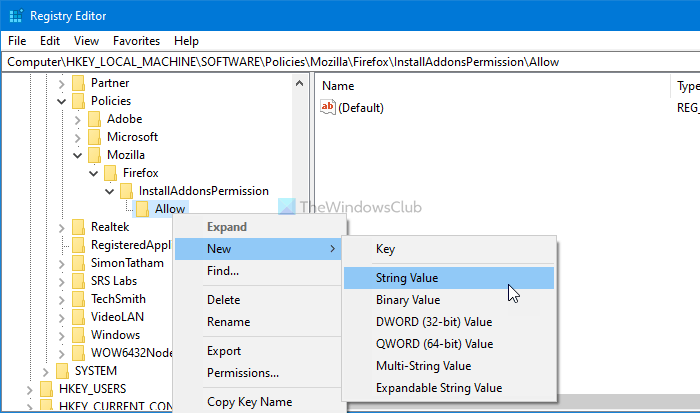Select Export in the context menu
This screenshot has height=413, width=700.
tap(258, 351)
